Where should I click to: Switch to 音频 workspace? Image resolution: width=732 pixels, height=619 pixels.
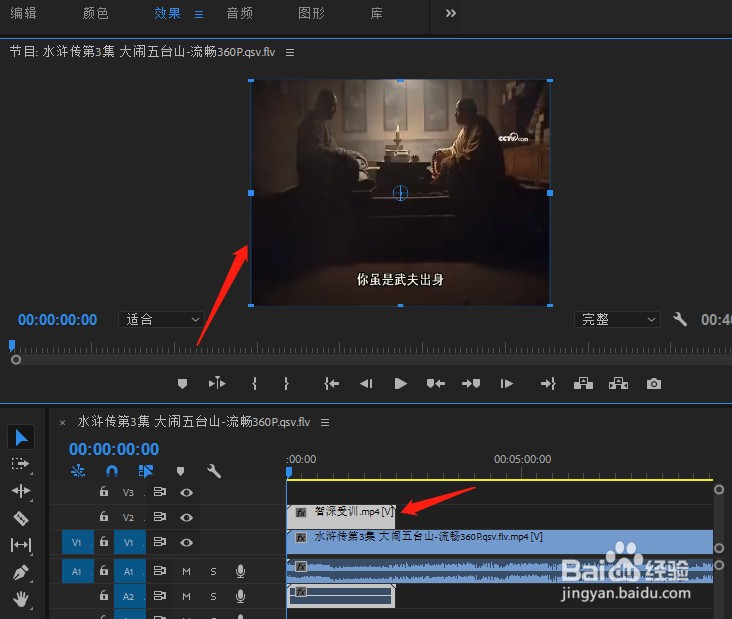pos(239,13)
